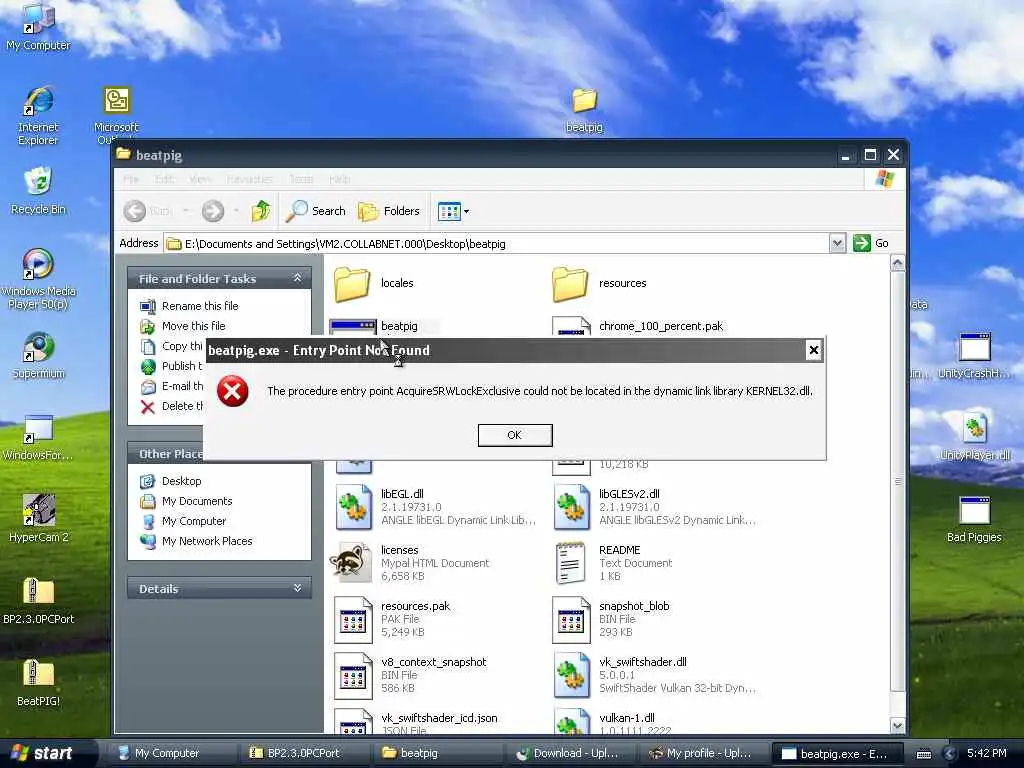
Task: Go up one folder level in Explorer
Action: (261, 211)
